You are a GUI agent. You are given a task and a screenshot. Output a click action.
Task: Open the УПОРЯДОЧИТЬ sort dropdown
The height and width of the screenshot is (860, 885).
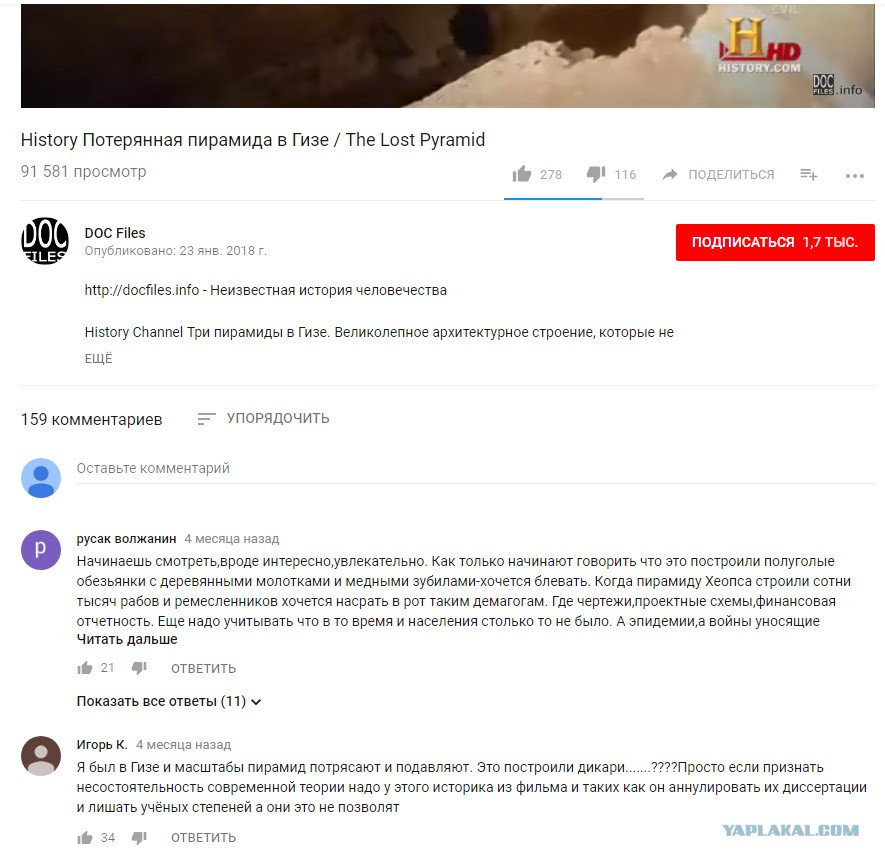(263, 418)
